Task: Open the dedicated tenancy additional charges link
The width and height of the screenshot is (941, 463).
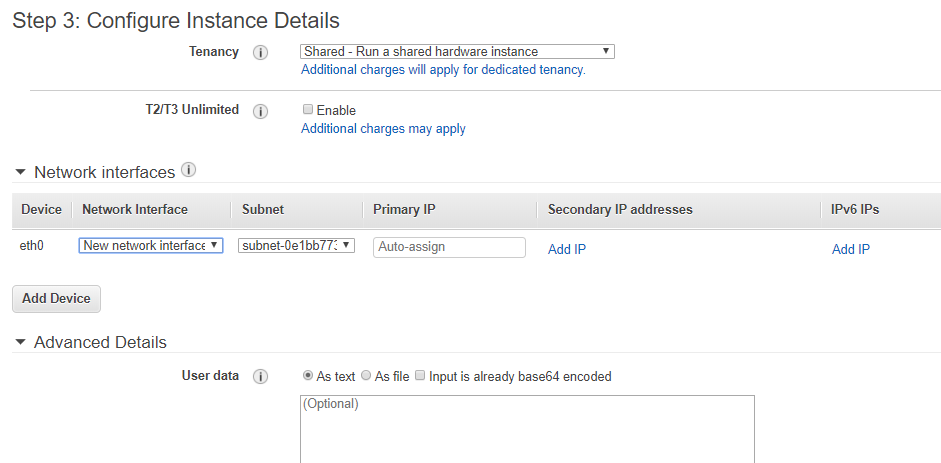Action: (443, 70)
